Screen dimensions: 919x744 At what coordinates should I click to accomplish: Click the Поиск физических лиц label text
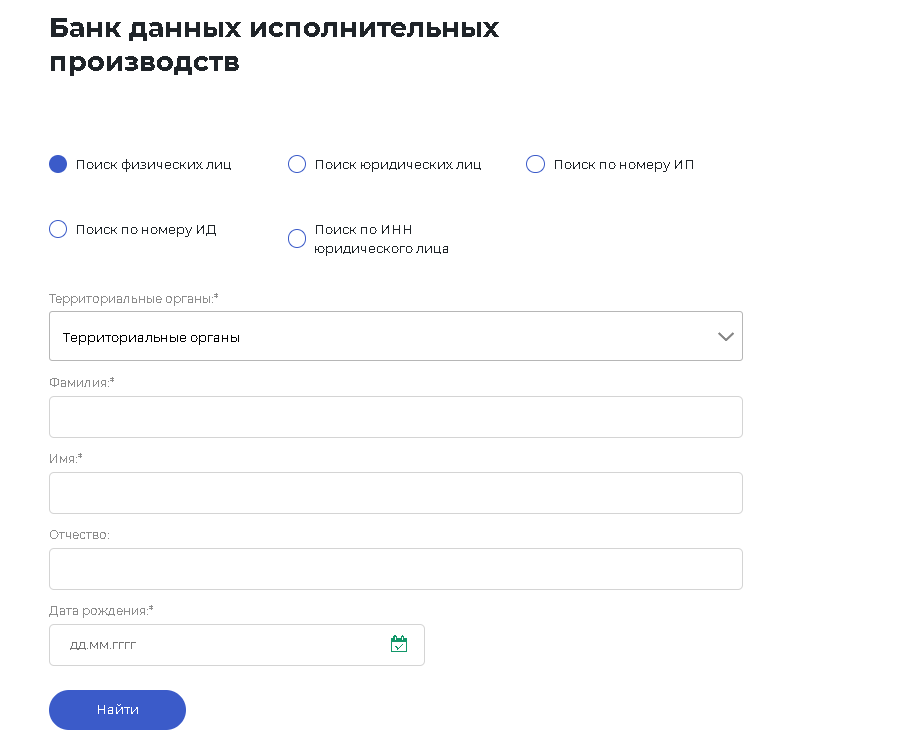pyautogui.click(x=154, y=165)
